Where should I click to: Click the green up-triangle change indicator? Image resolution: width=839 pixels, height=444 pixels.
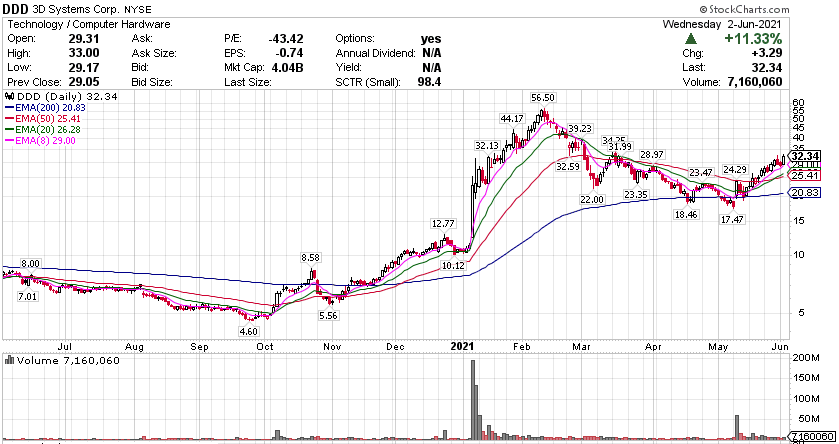[691, 39]
